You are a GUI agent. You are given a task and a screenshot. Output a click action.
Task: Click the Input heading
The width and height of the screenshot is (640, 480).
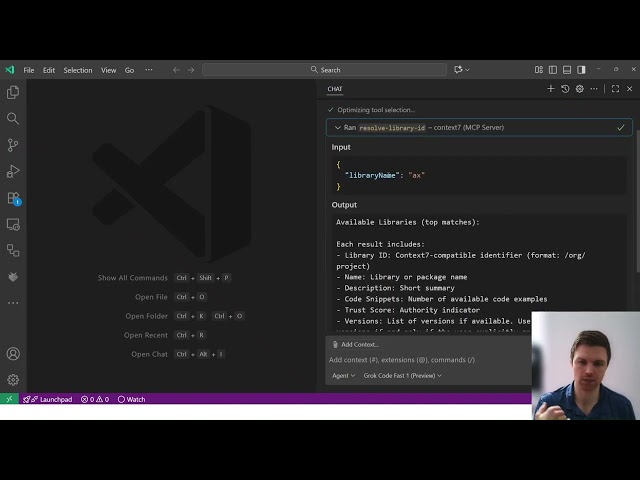pyautogui.click(x=341, y=147)
